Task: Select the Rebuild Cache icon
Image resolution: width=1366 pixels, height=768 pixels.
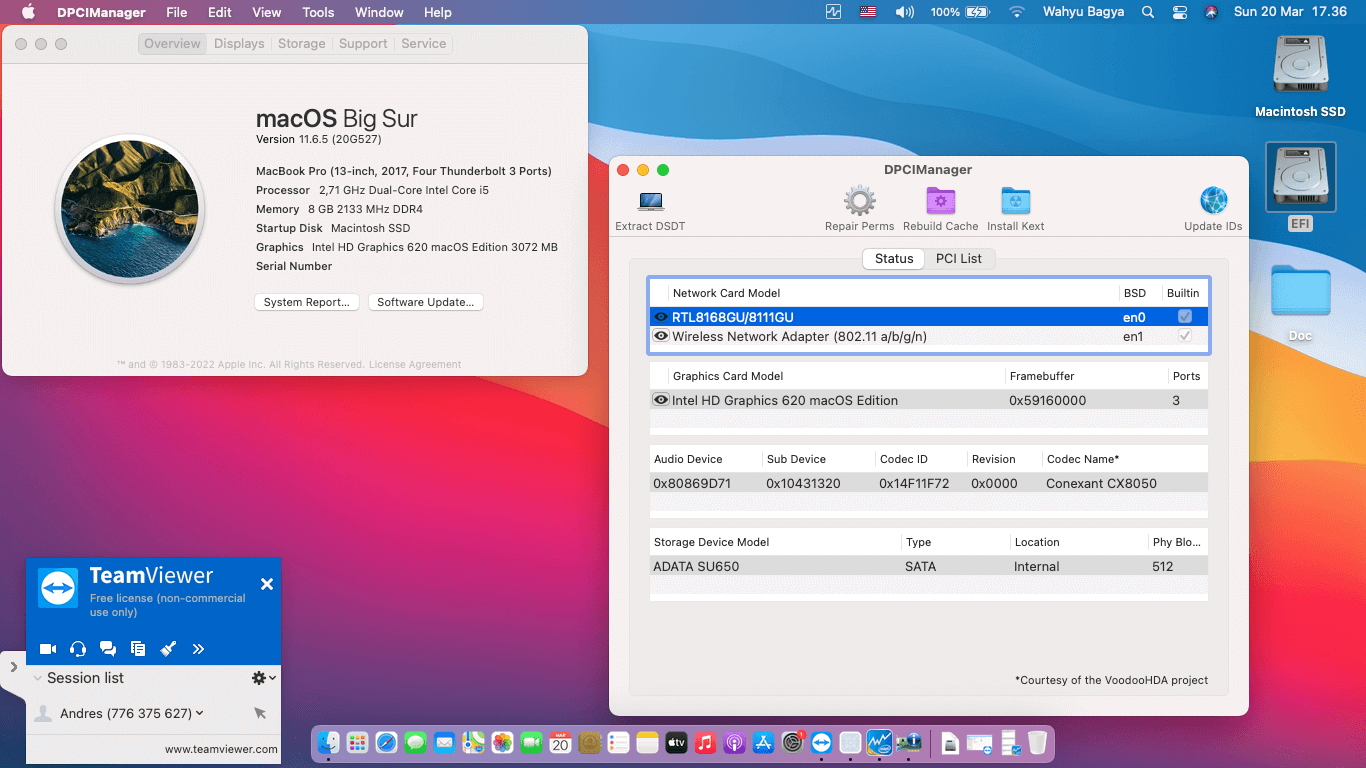Action: [939, 202]
